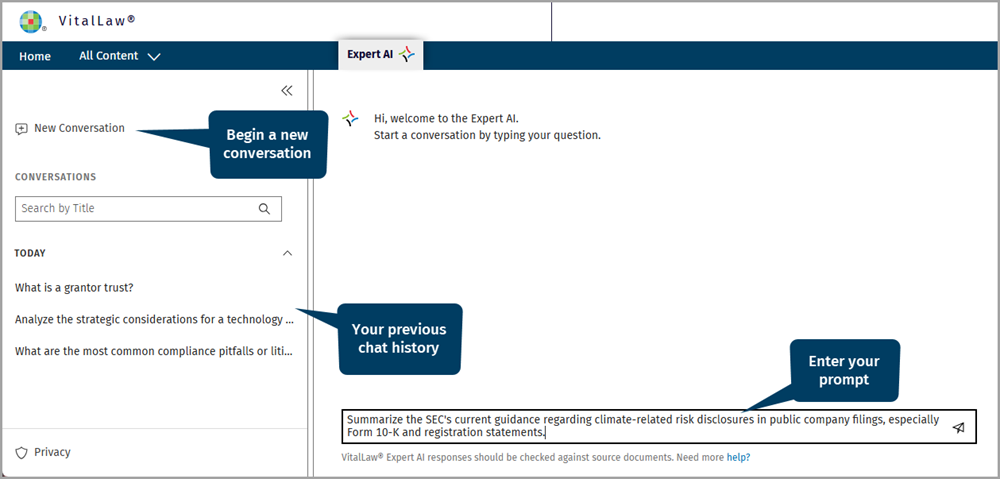This screenshot has width=1000, height=479.
Task: Click the New Conversation chat icon
Action: pos(22,128)
